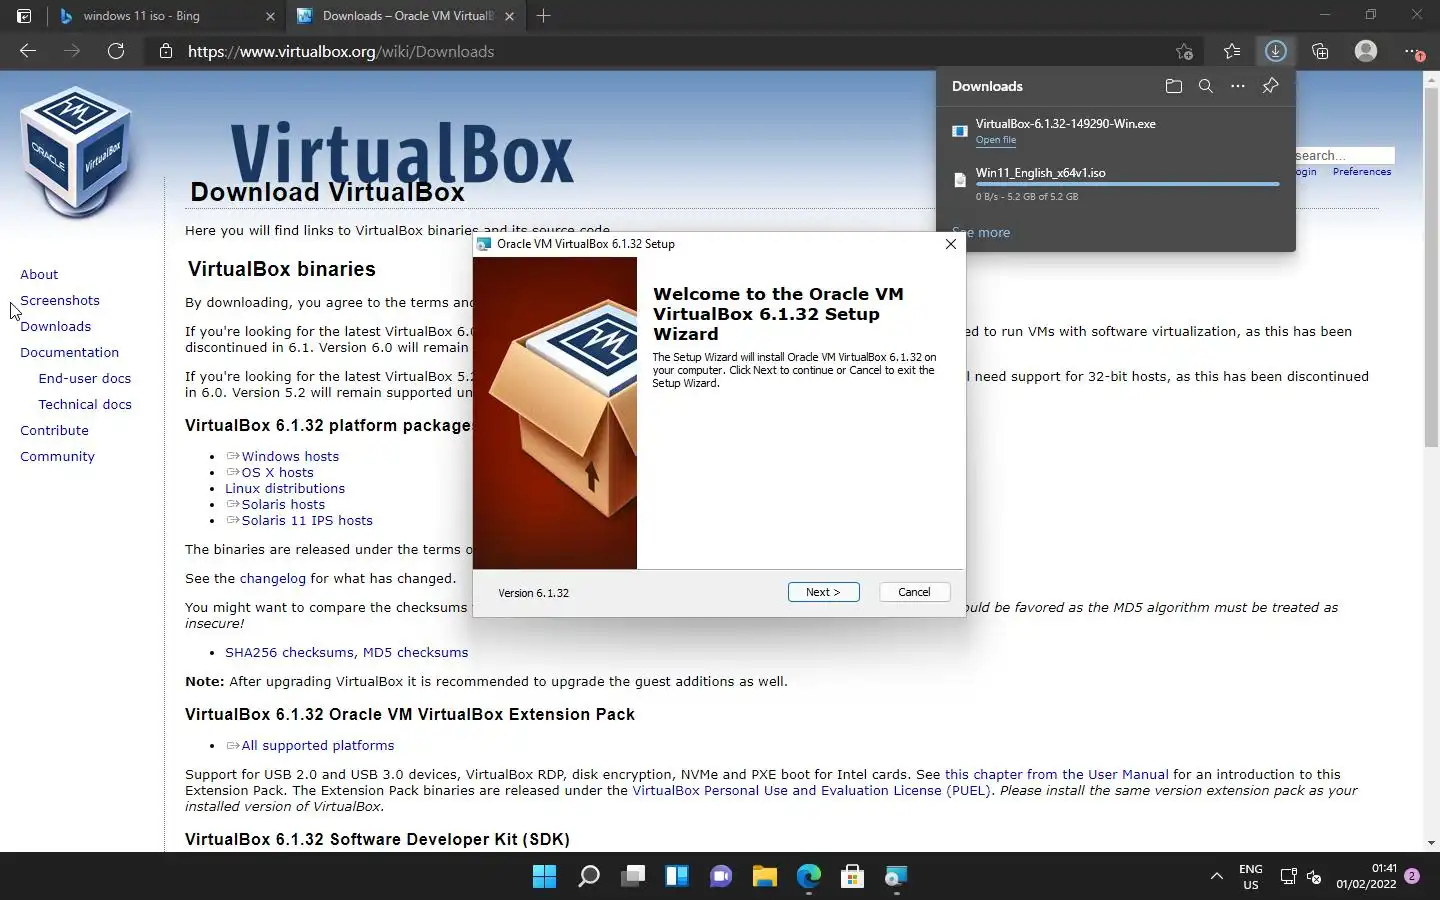Open downloads folder icon in Downloads panel
This screenshot has width=1440, height=900.
pyautogui.click(x=1174, y=86)
